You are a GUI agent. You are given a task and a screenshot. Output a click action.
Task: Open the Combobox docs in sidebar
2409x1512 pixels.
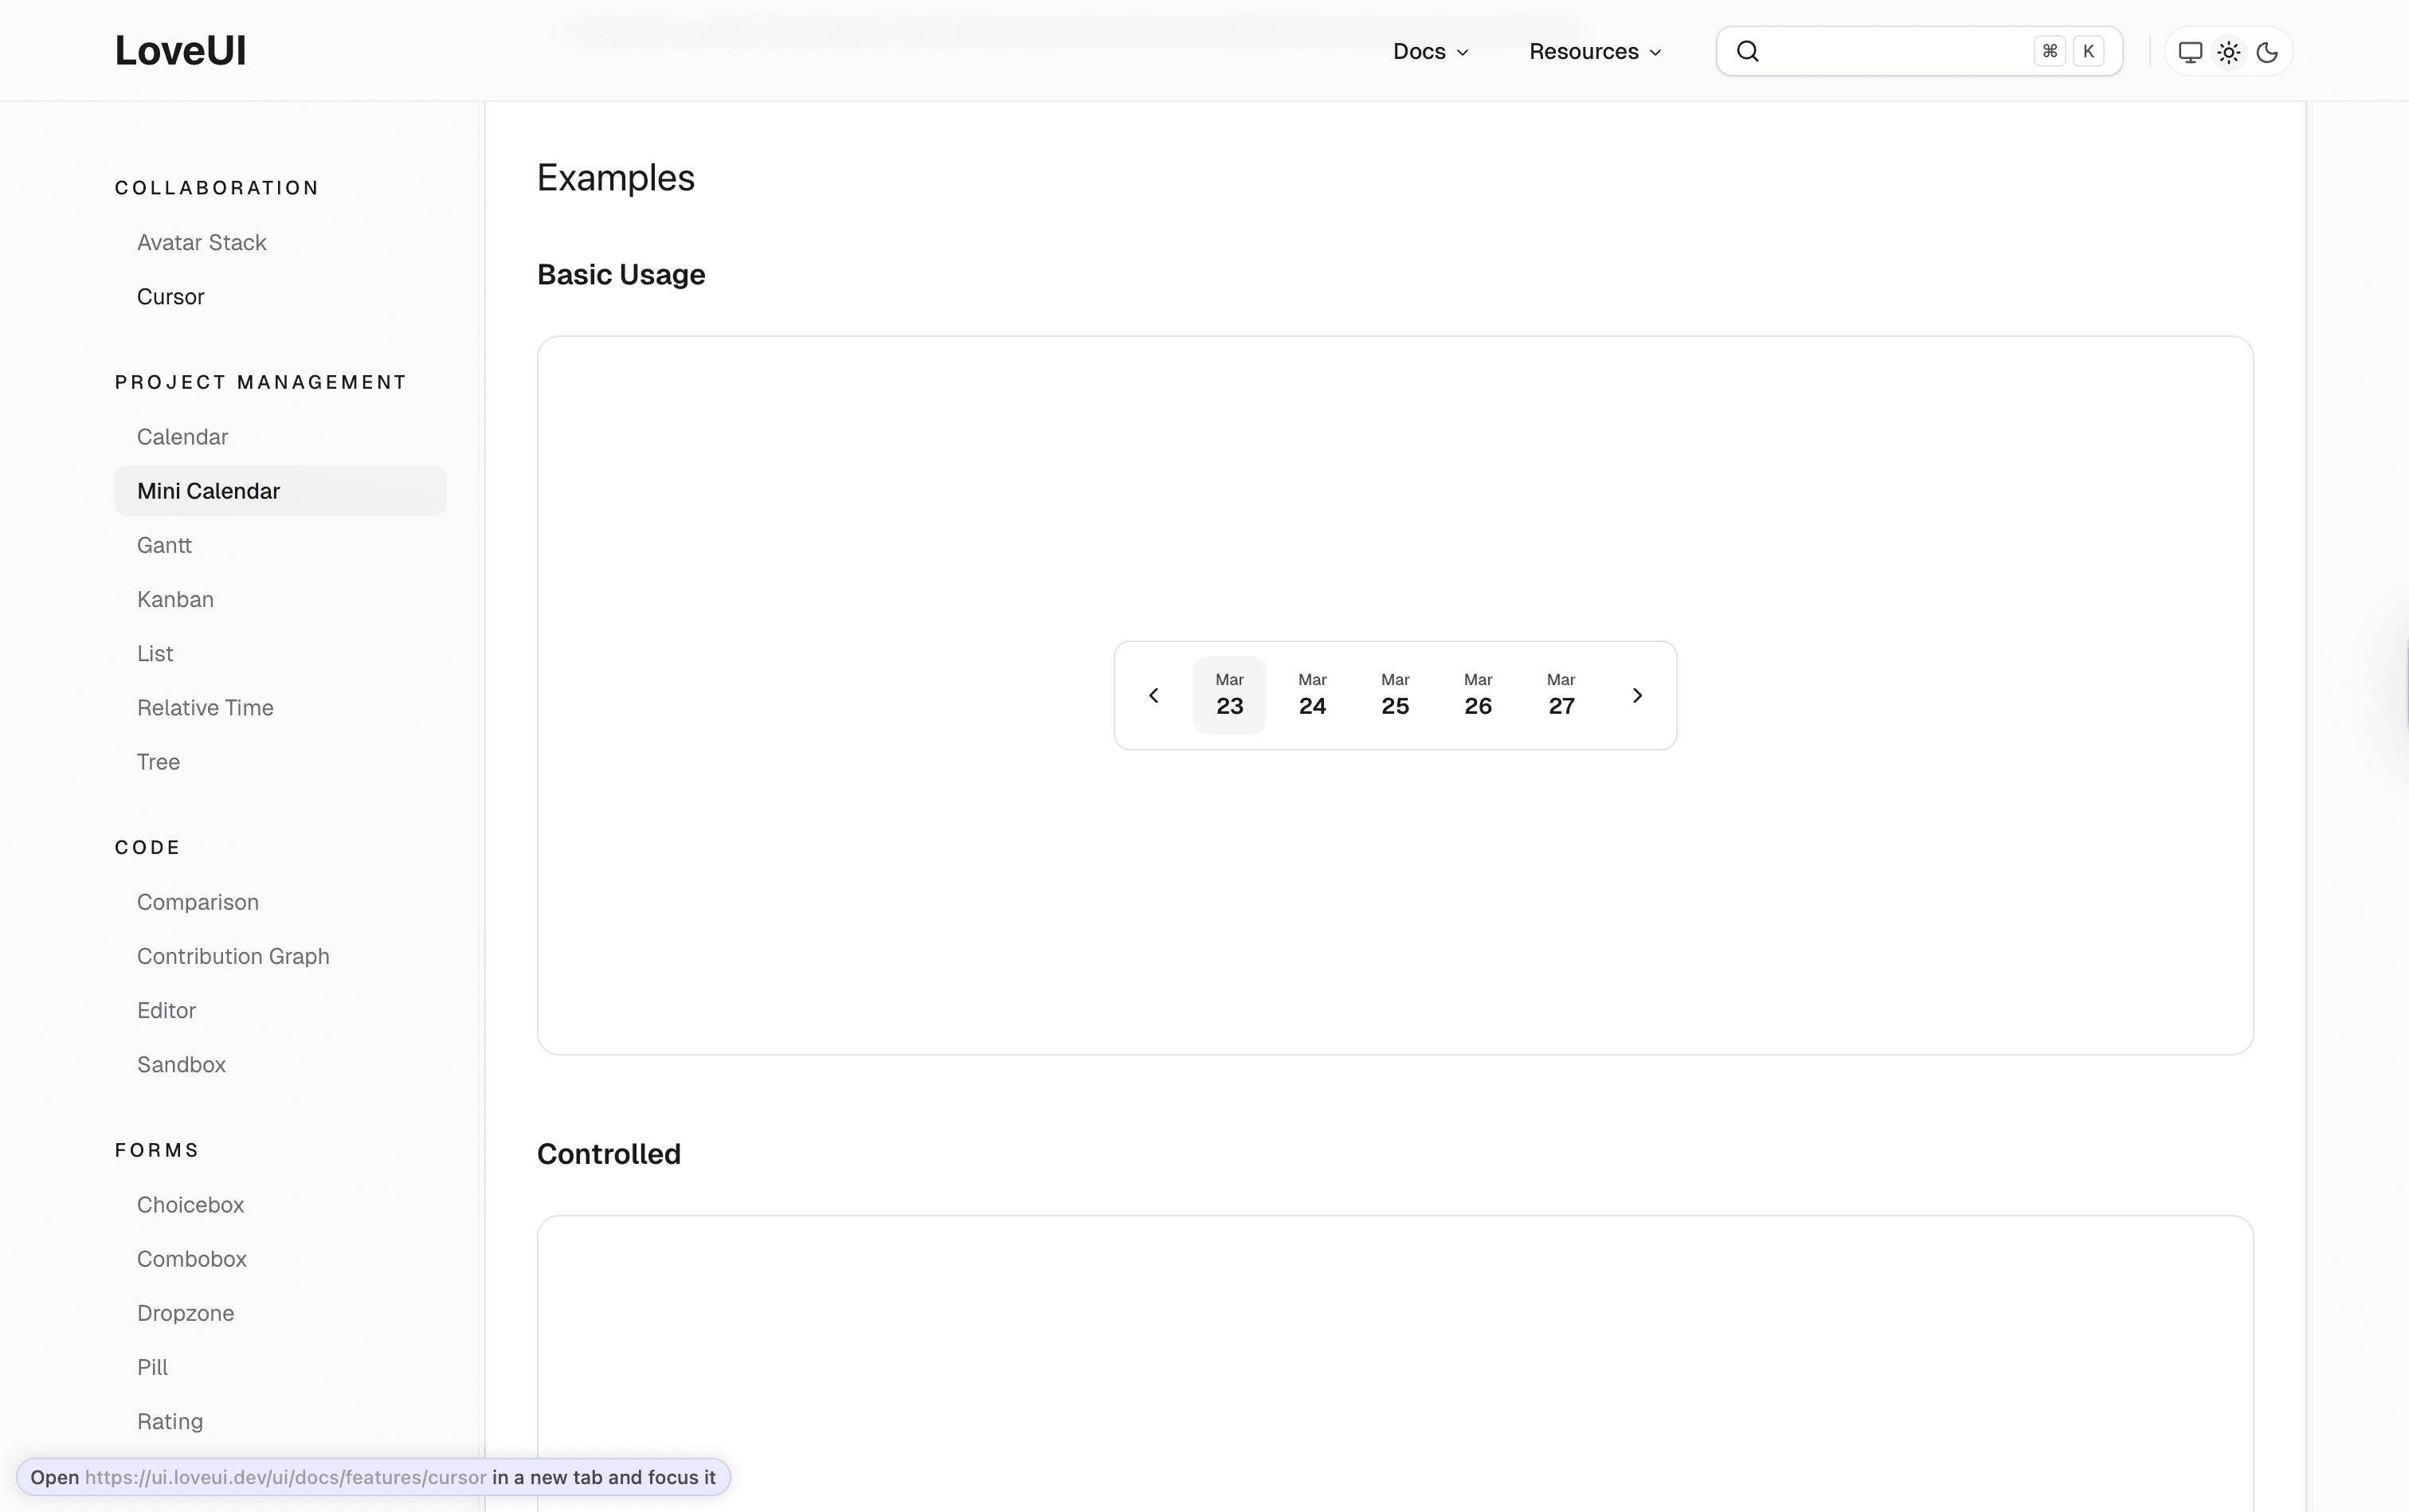191,1258
